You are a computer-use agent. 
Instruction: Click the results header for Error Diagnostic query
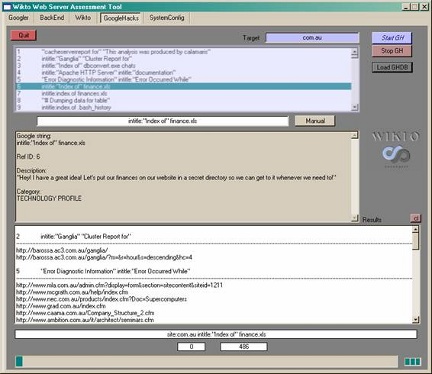(103, 271)
